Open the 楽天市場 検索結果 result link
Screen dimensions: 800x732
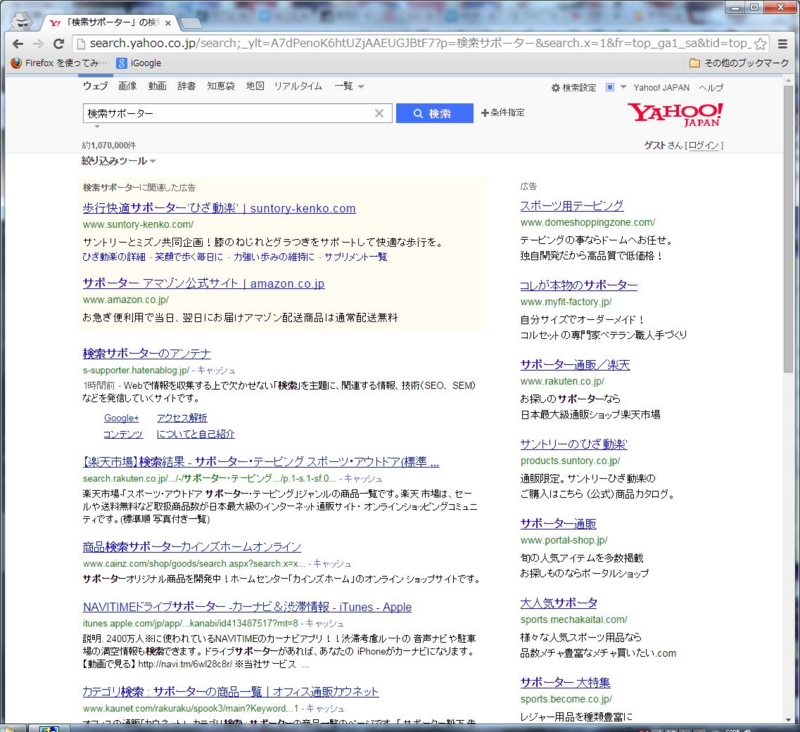[x=261, y=462]
